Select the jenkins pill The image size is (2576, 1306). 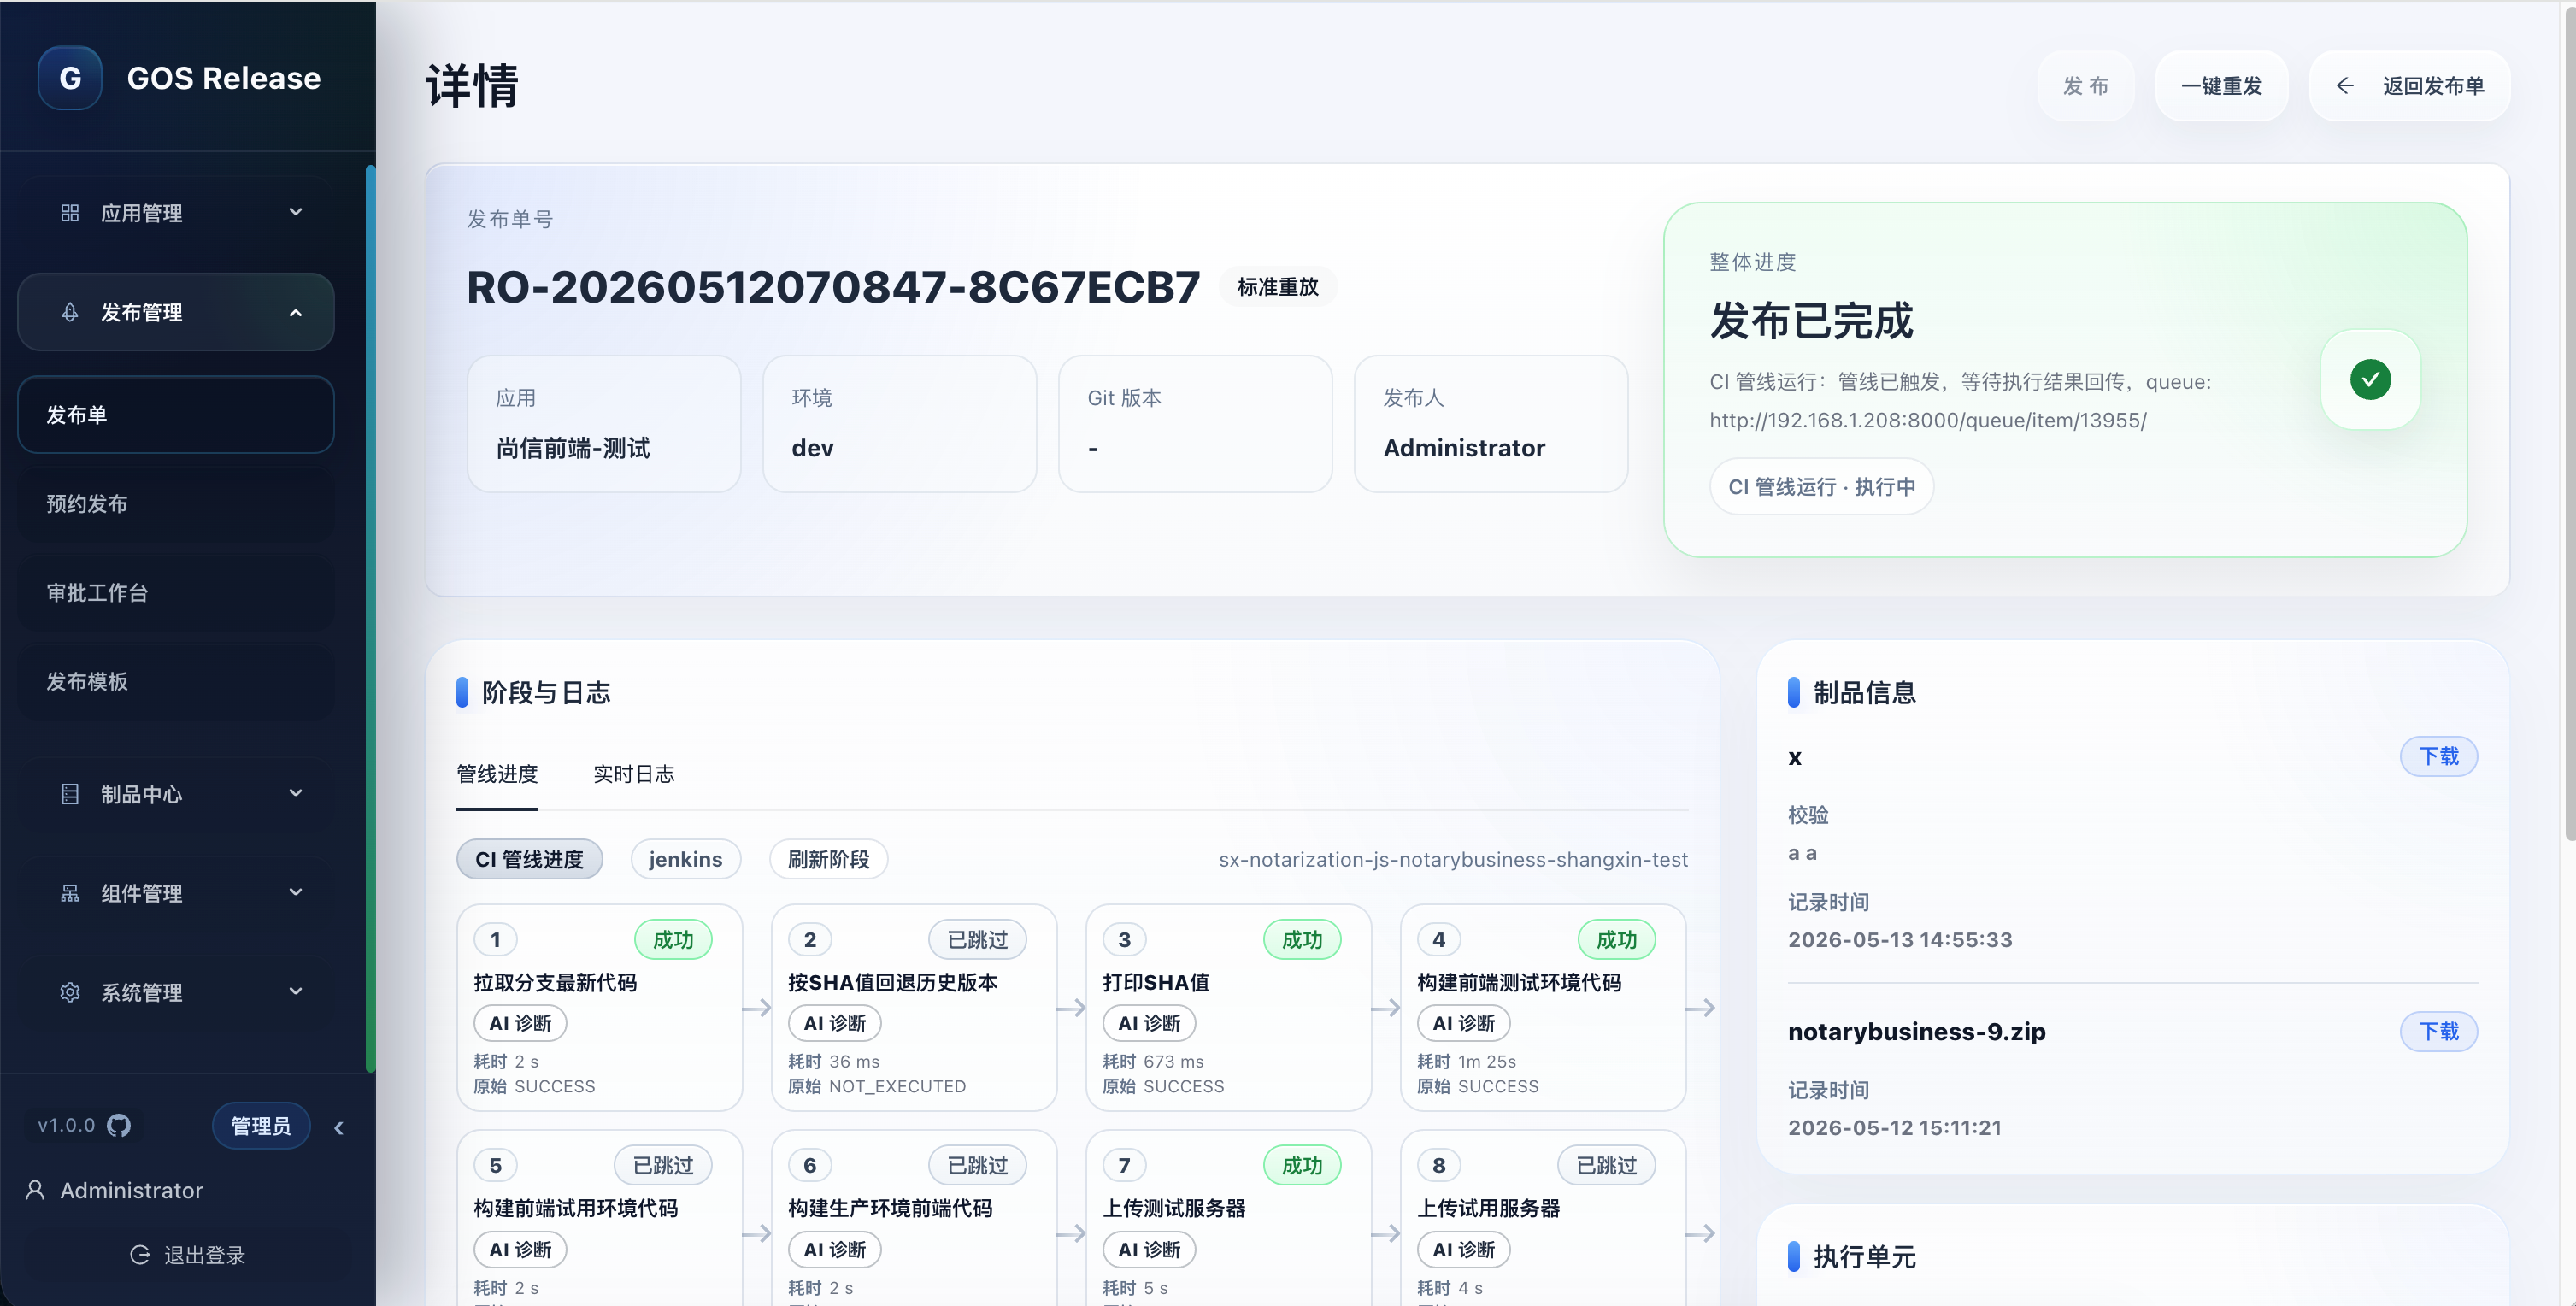685,859
